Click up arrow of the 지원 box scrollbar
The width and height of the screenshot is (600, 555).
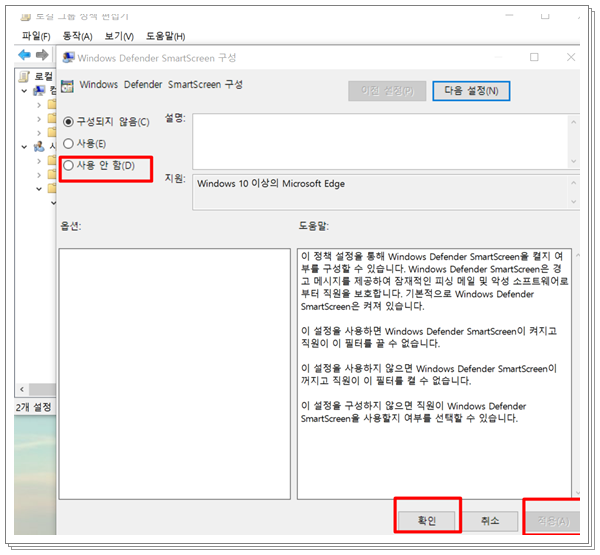(574, 183)
